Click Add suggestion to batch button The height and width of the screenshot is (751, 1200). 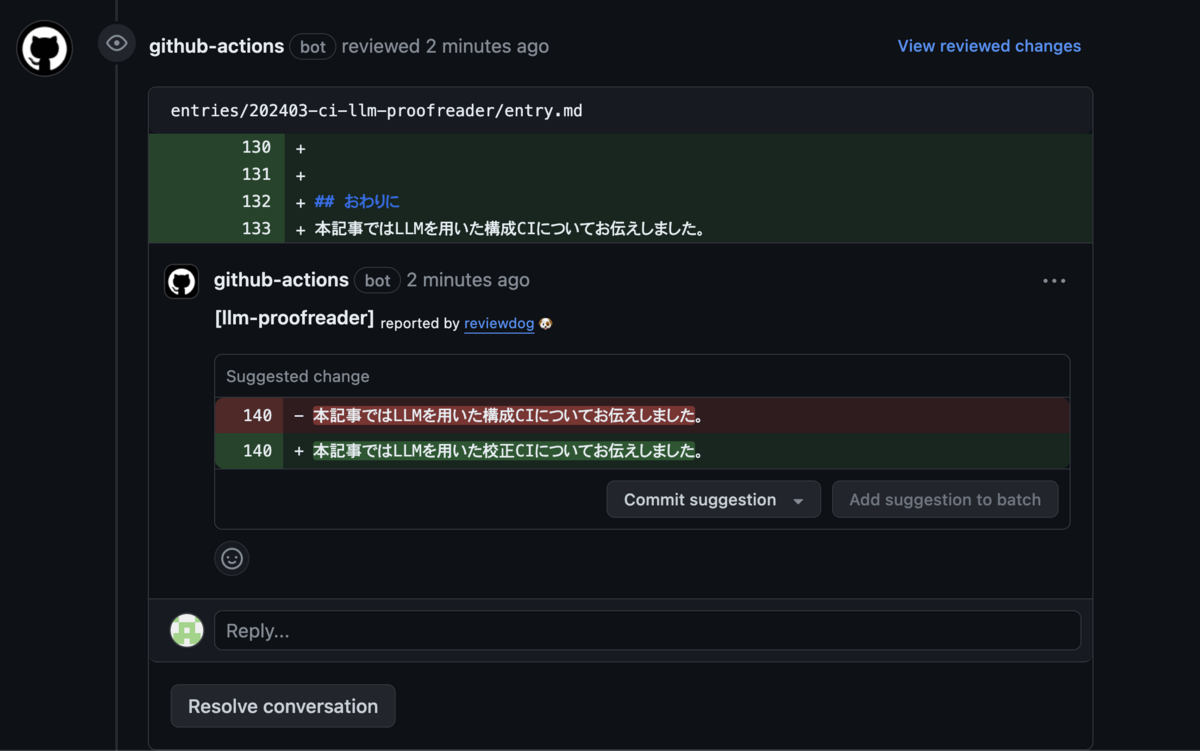click(x=945, y=499)
